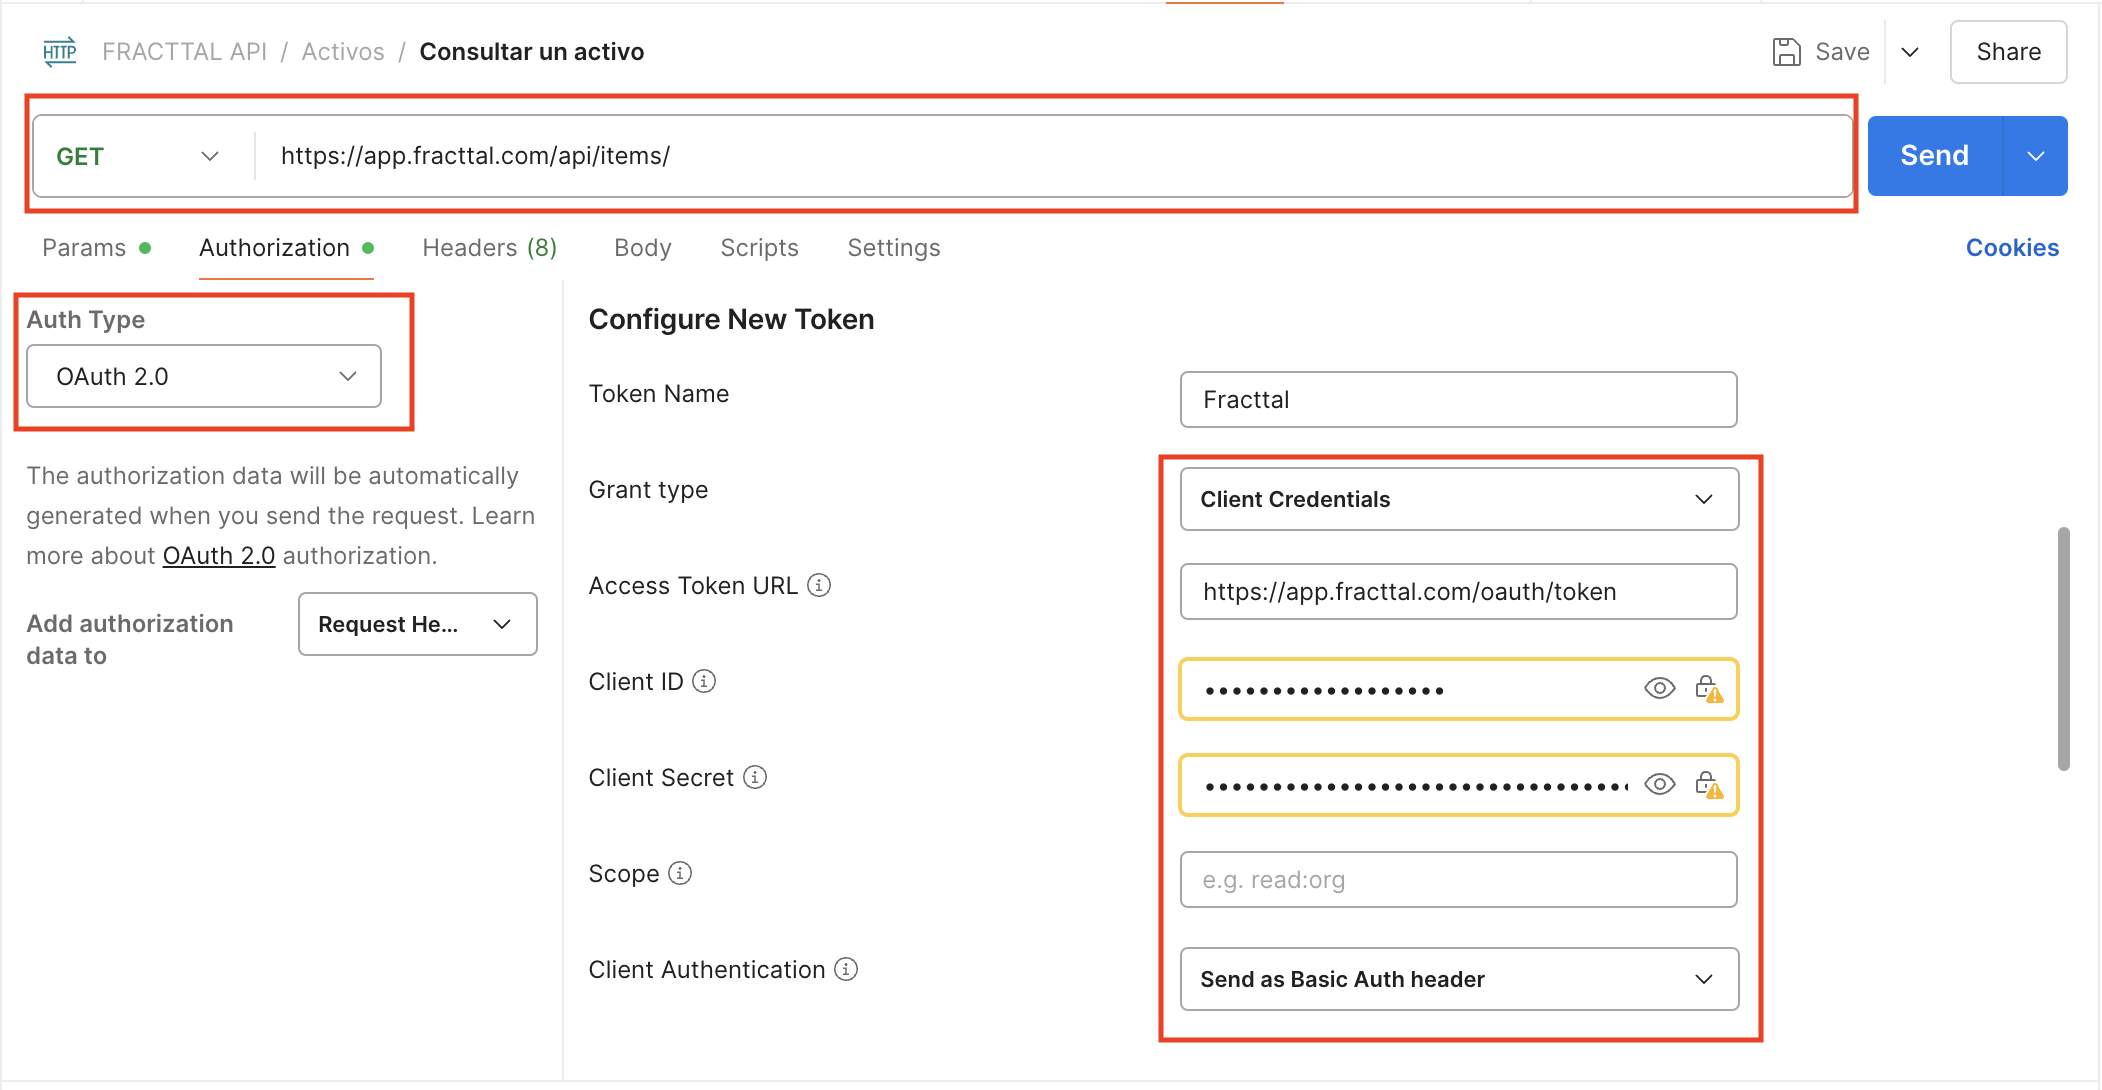Viewport: 2102px width, 1090px height.
Task: Click the Consultar un activo request title
Action: (x=532, y=52)
